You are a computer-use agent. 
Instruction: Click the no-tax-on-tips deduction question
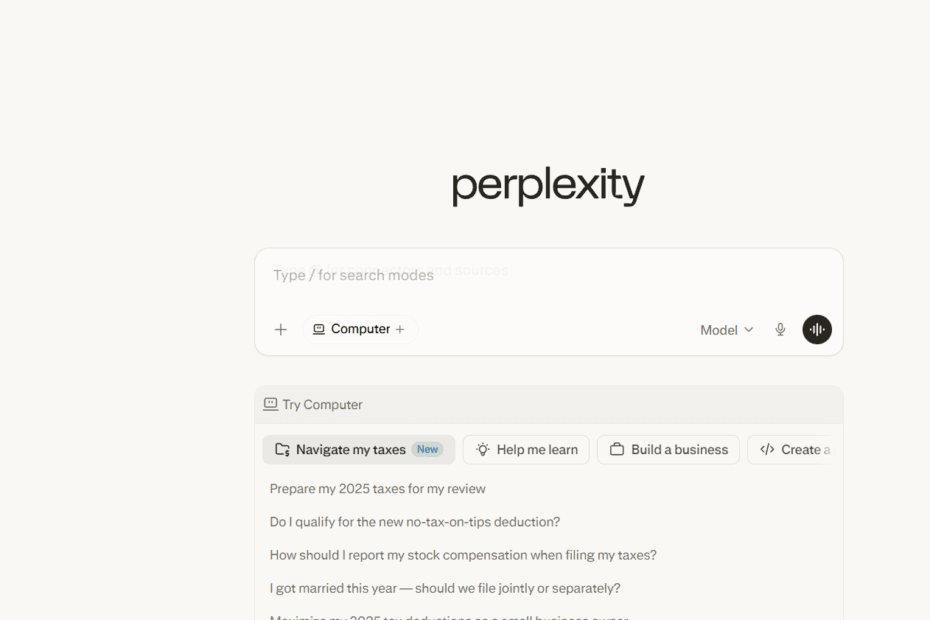414,521
